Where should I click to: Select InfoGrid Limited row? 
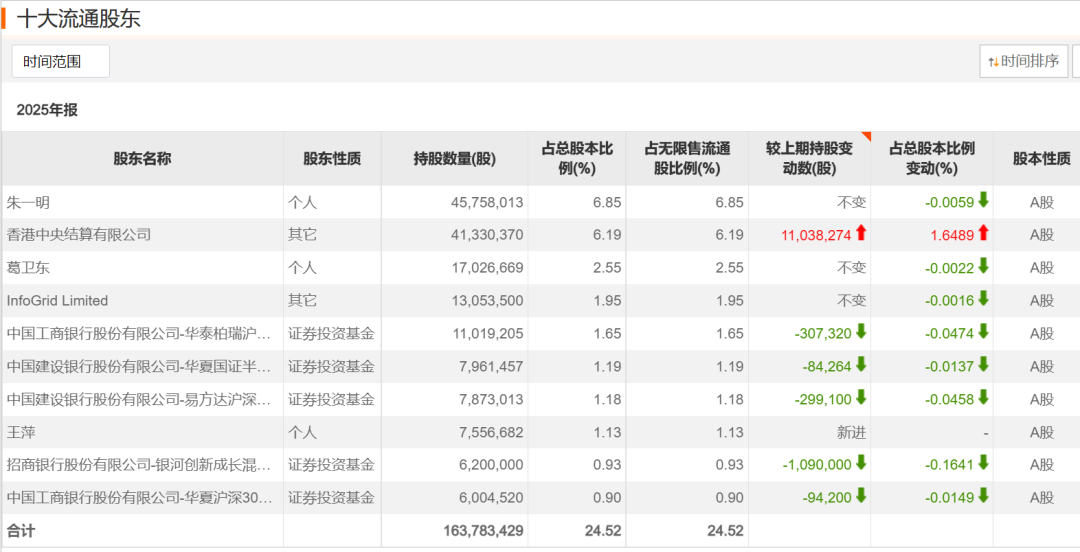click(57, 301)
